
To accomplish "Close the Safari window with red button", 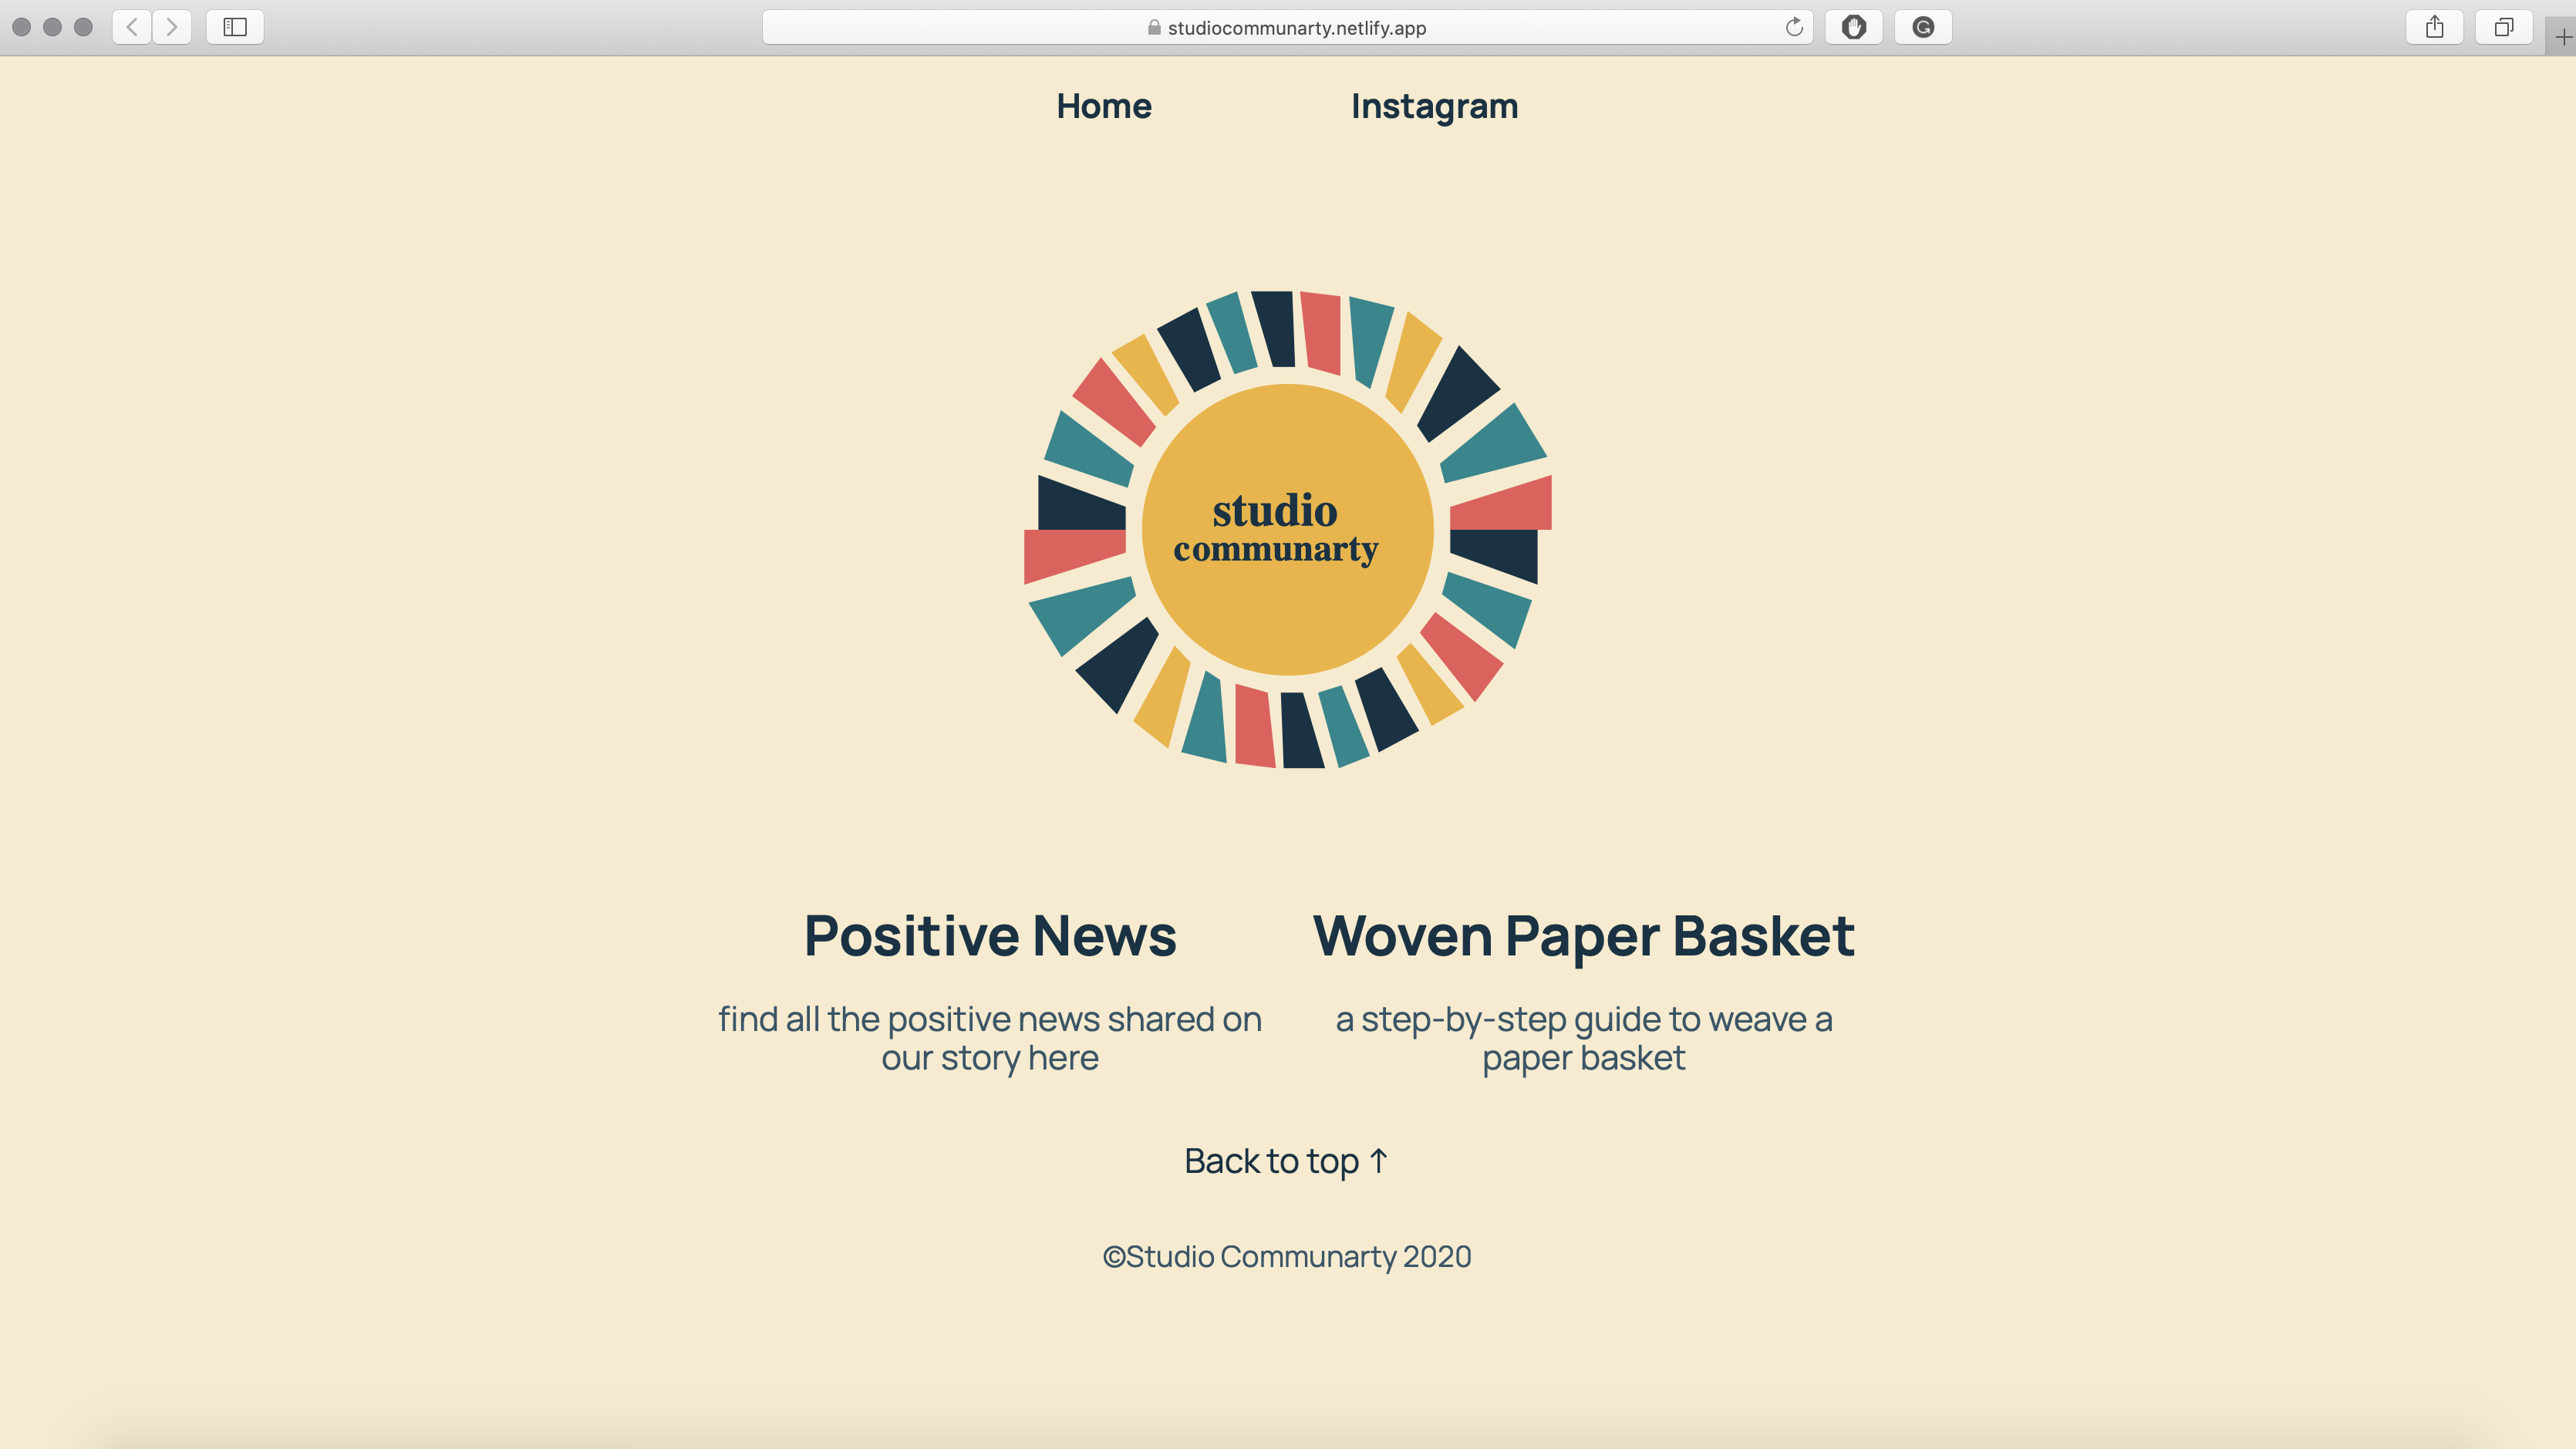I will coord(21,27).
